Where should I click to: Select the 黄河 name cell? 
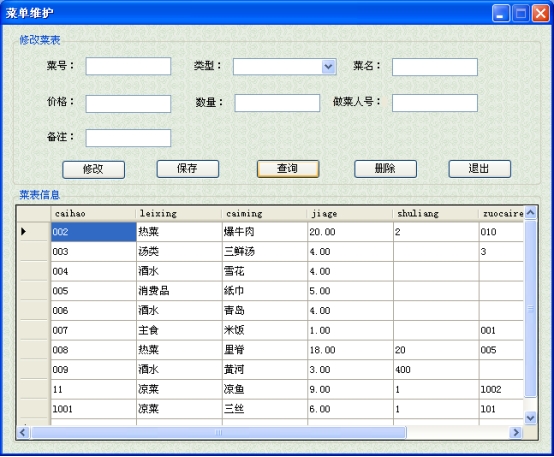[265, 370]
